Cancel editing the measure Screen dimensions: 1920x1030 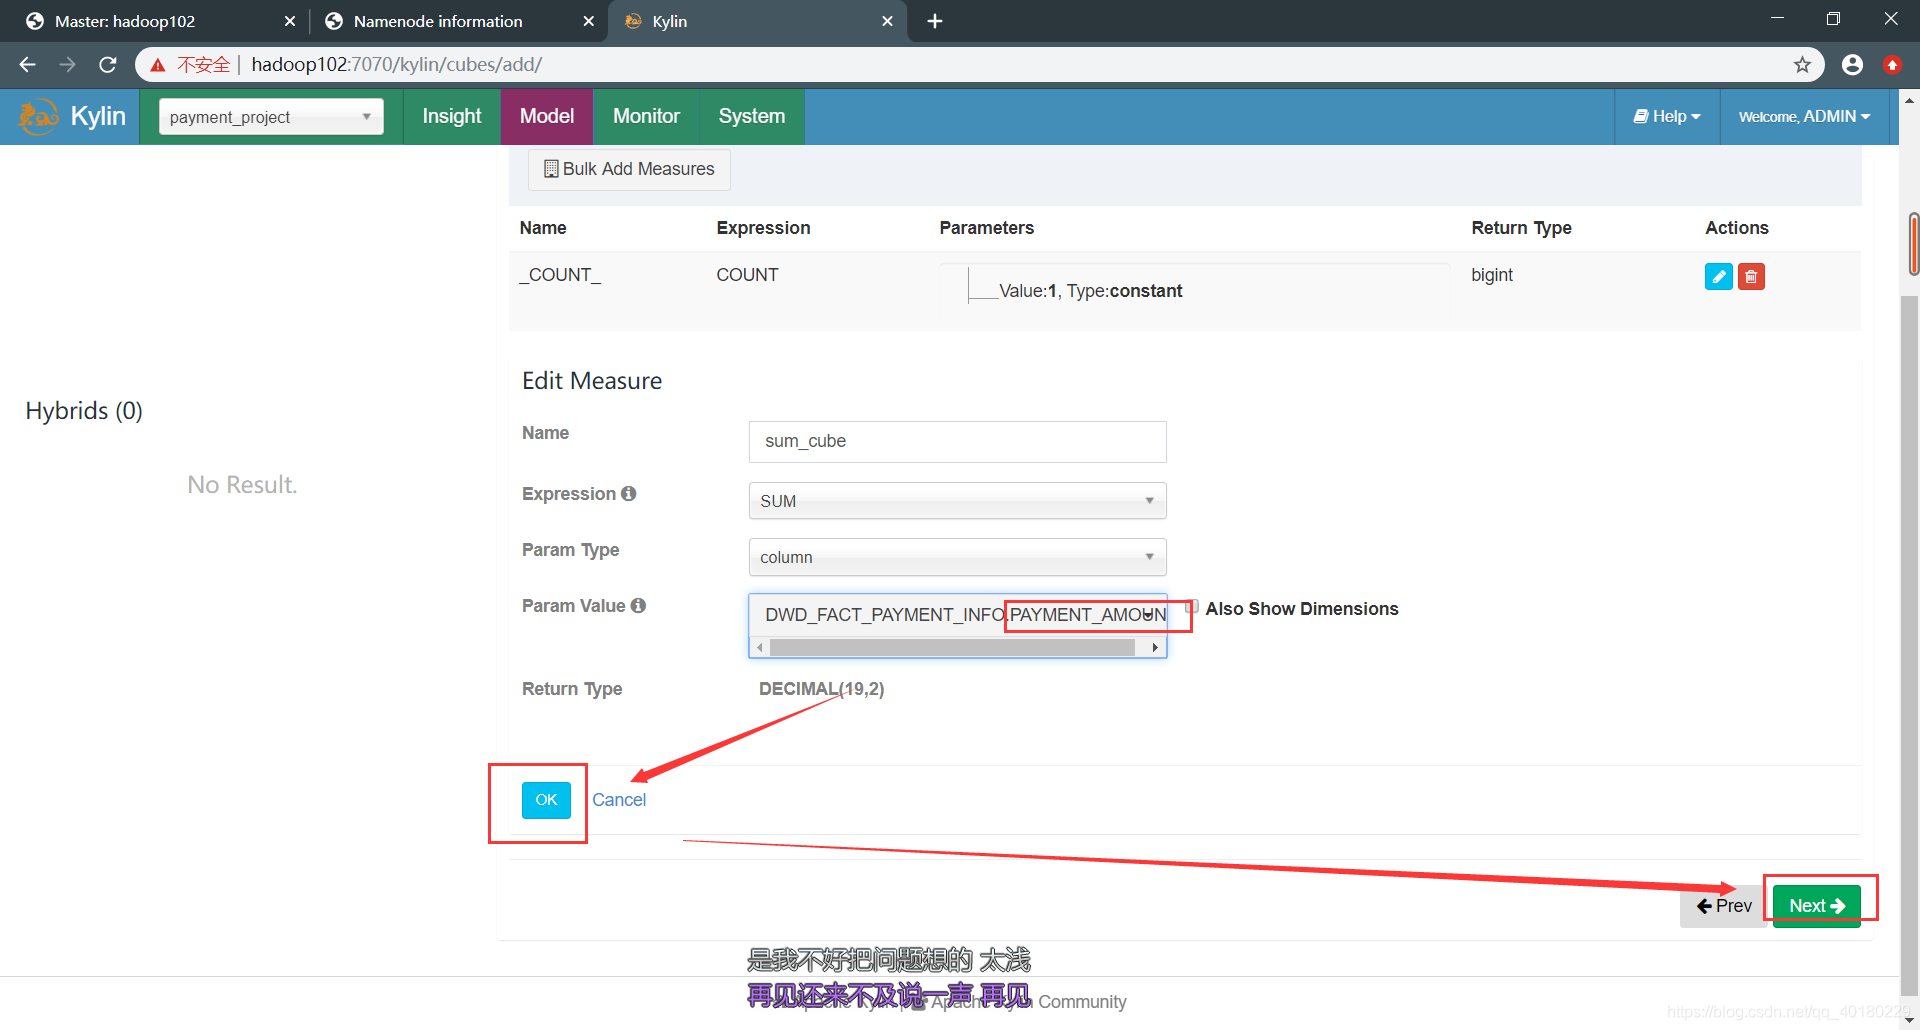click(619, 800)
